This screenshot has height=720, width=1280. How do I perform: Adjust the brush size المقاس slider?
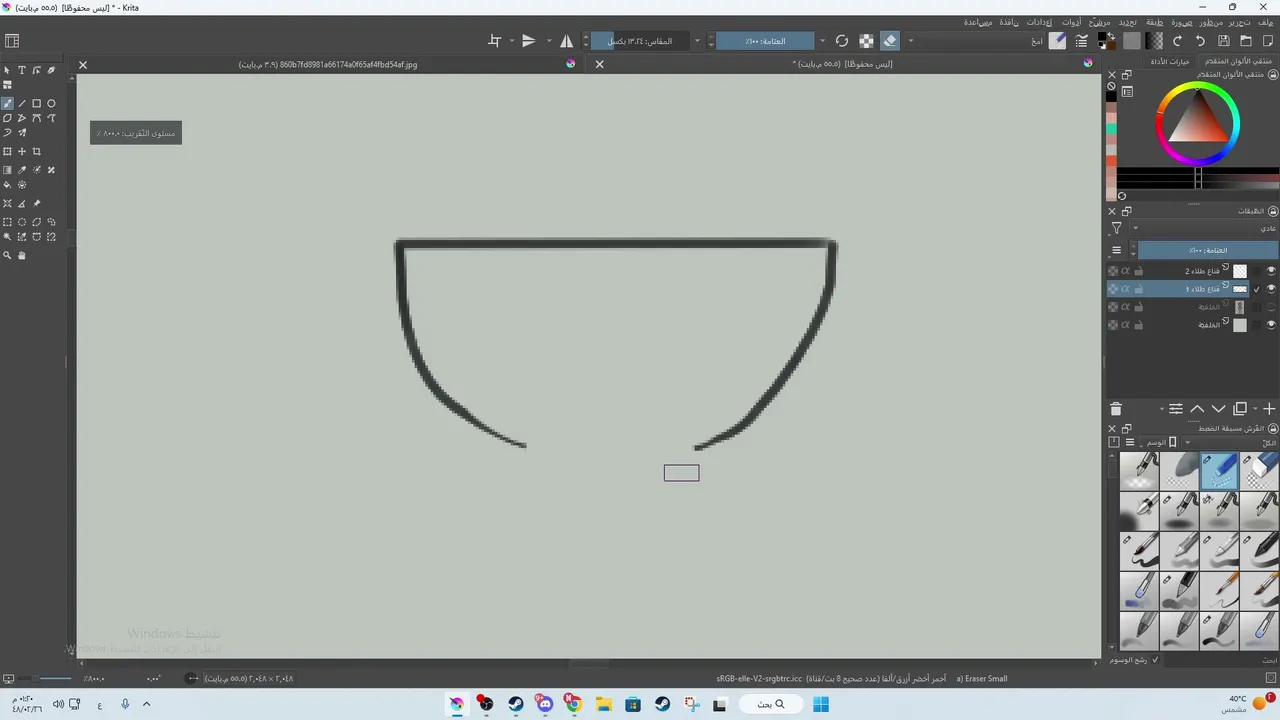(x=640, y=41)
